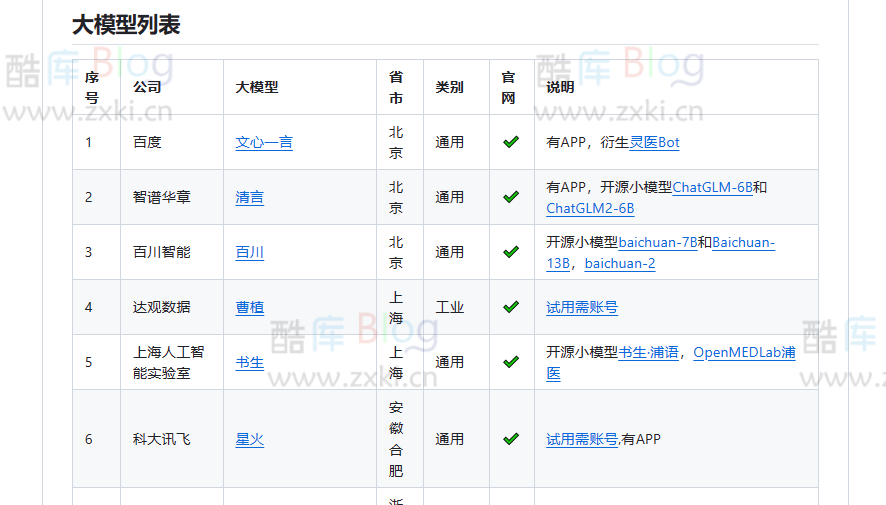Open the ChatGLM2-6B link
This screenshot has height=505, width=886.
pos(590,208)
